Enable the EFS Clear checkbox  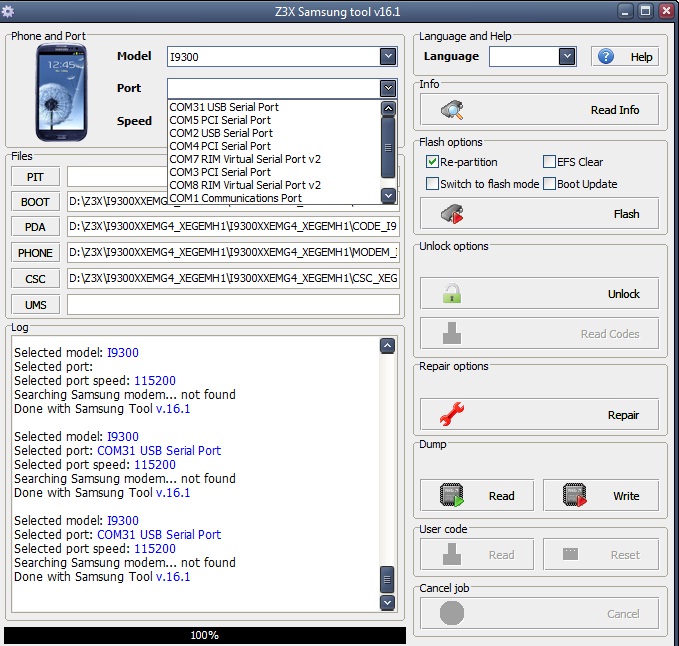pos(549,162)
